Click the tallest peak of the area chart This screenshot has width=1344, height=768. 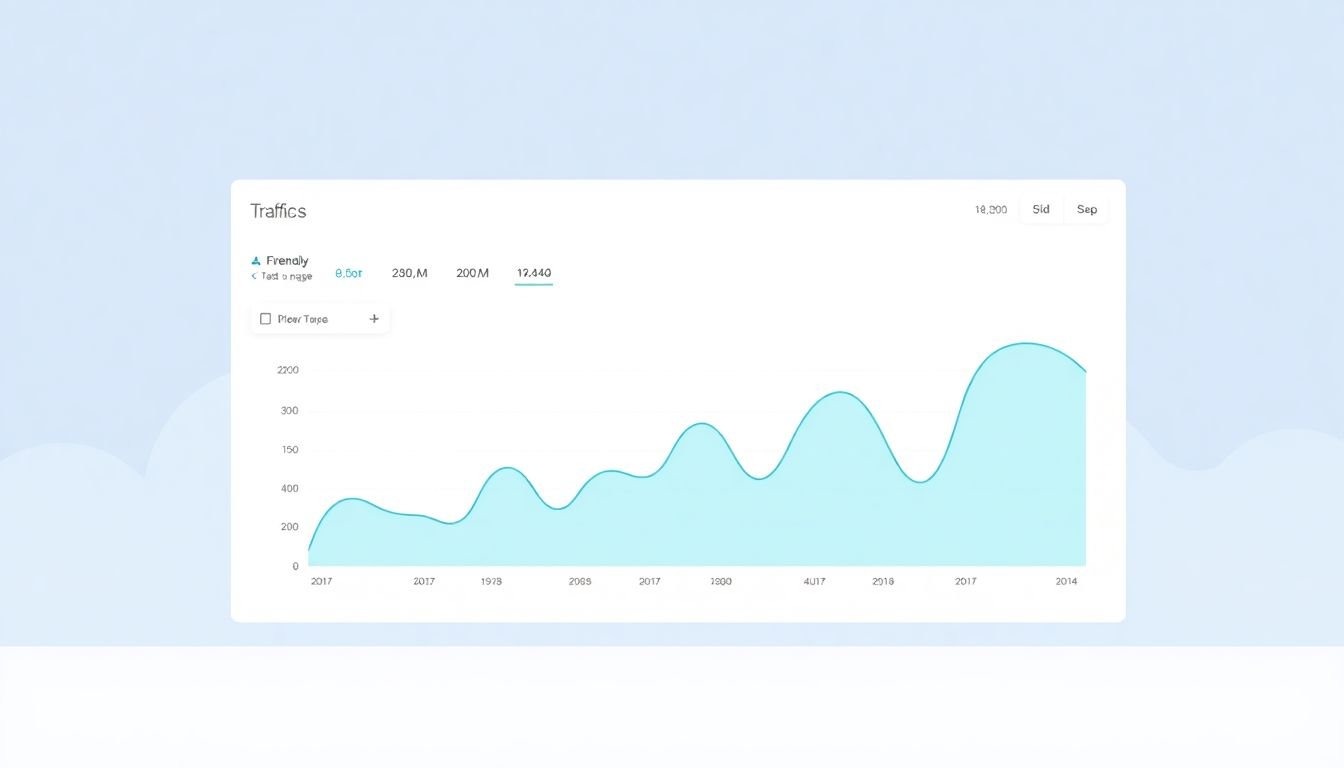(x=1025, y=344)
